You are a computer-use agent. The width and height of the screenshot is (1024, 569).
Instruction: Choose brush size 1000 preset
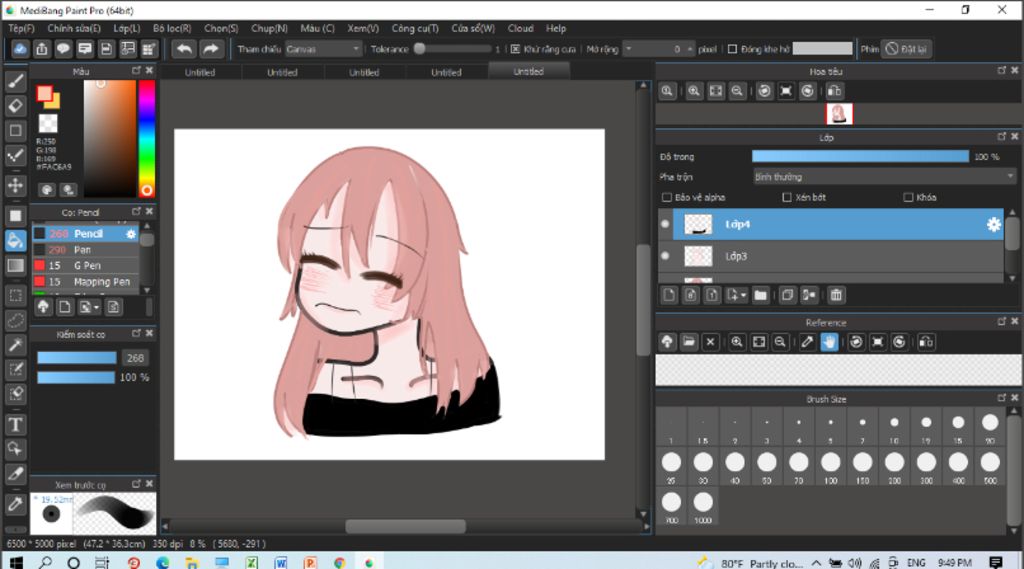703,506
